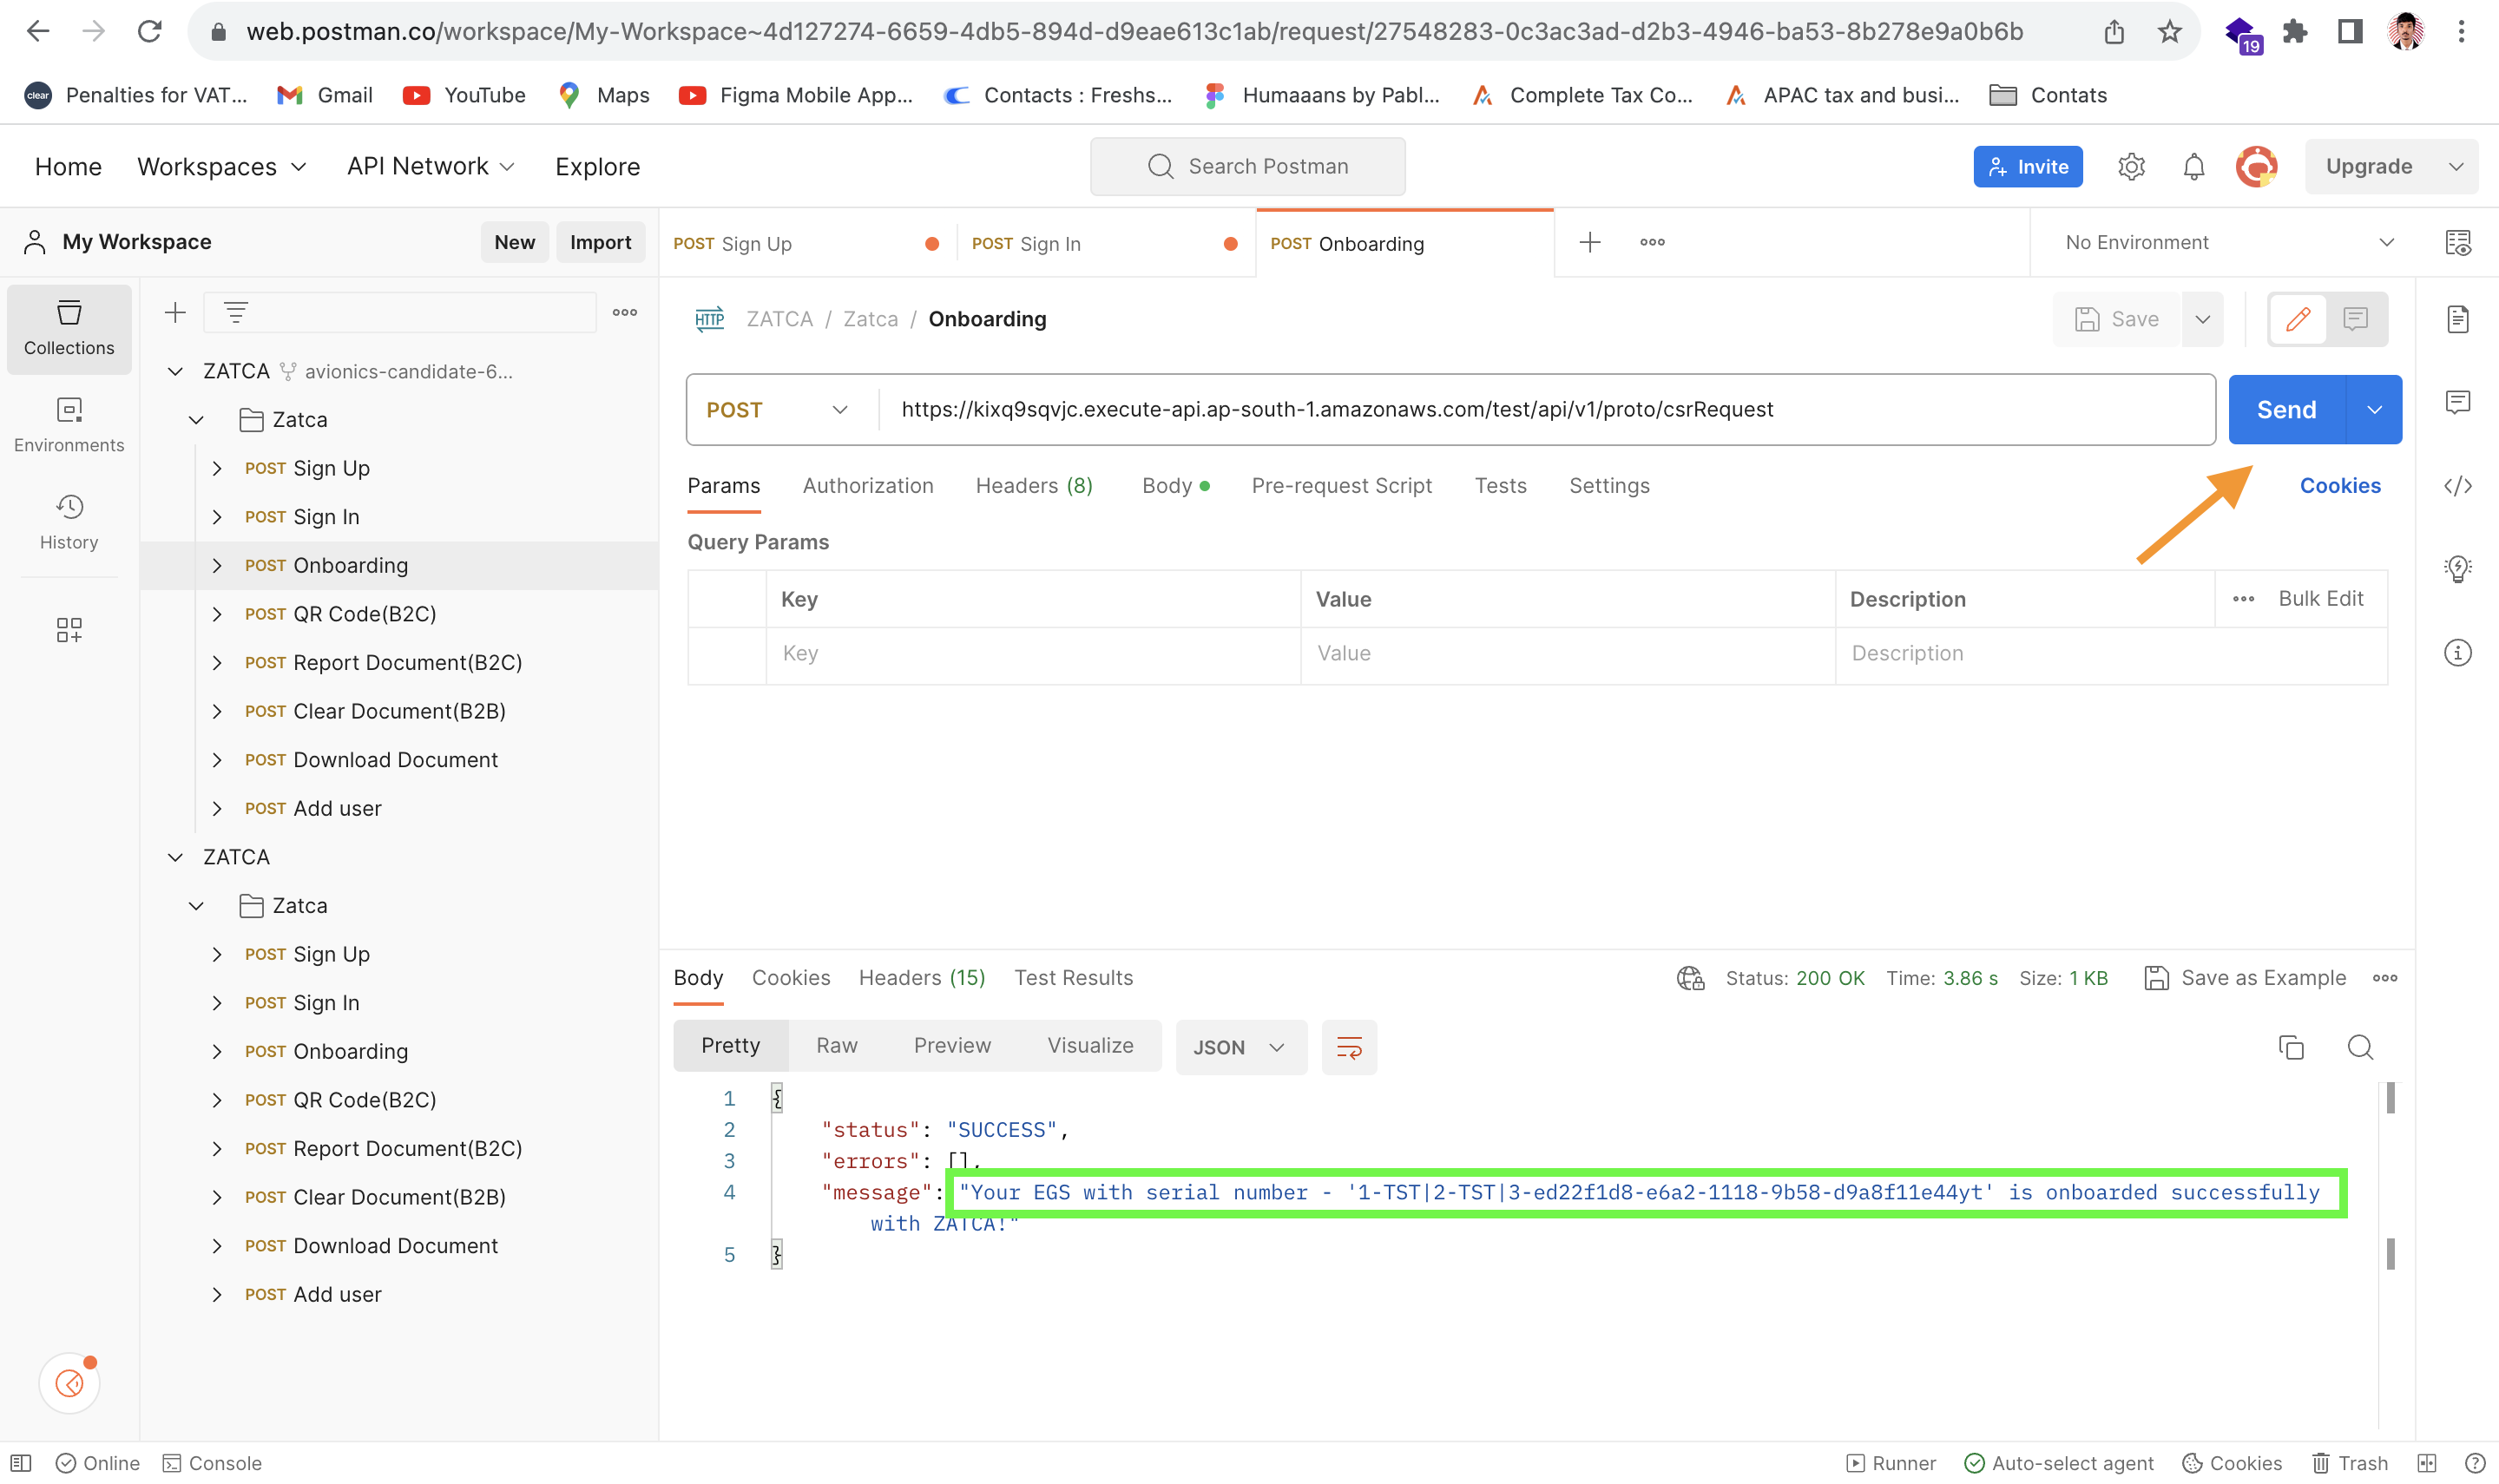This screenshot has height=1484, width=2499.
Task: Open the POST method dropdown
Action: 778,409
